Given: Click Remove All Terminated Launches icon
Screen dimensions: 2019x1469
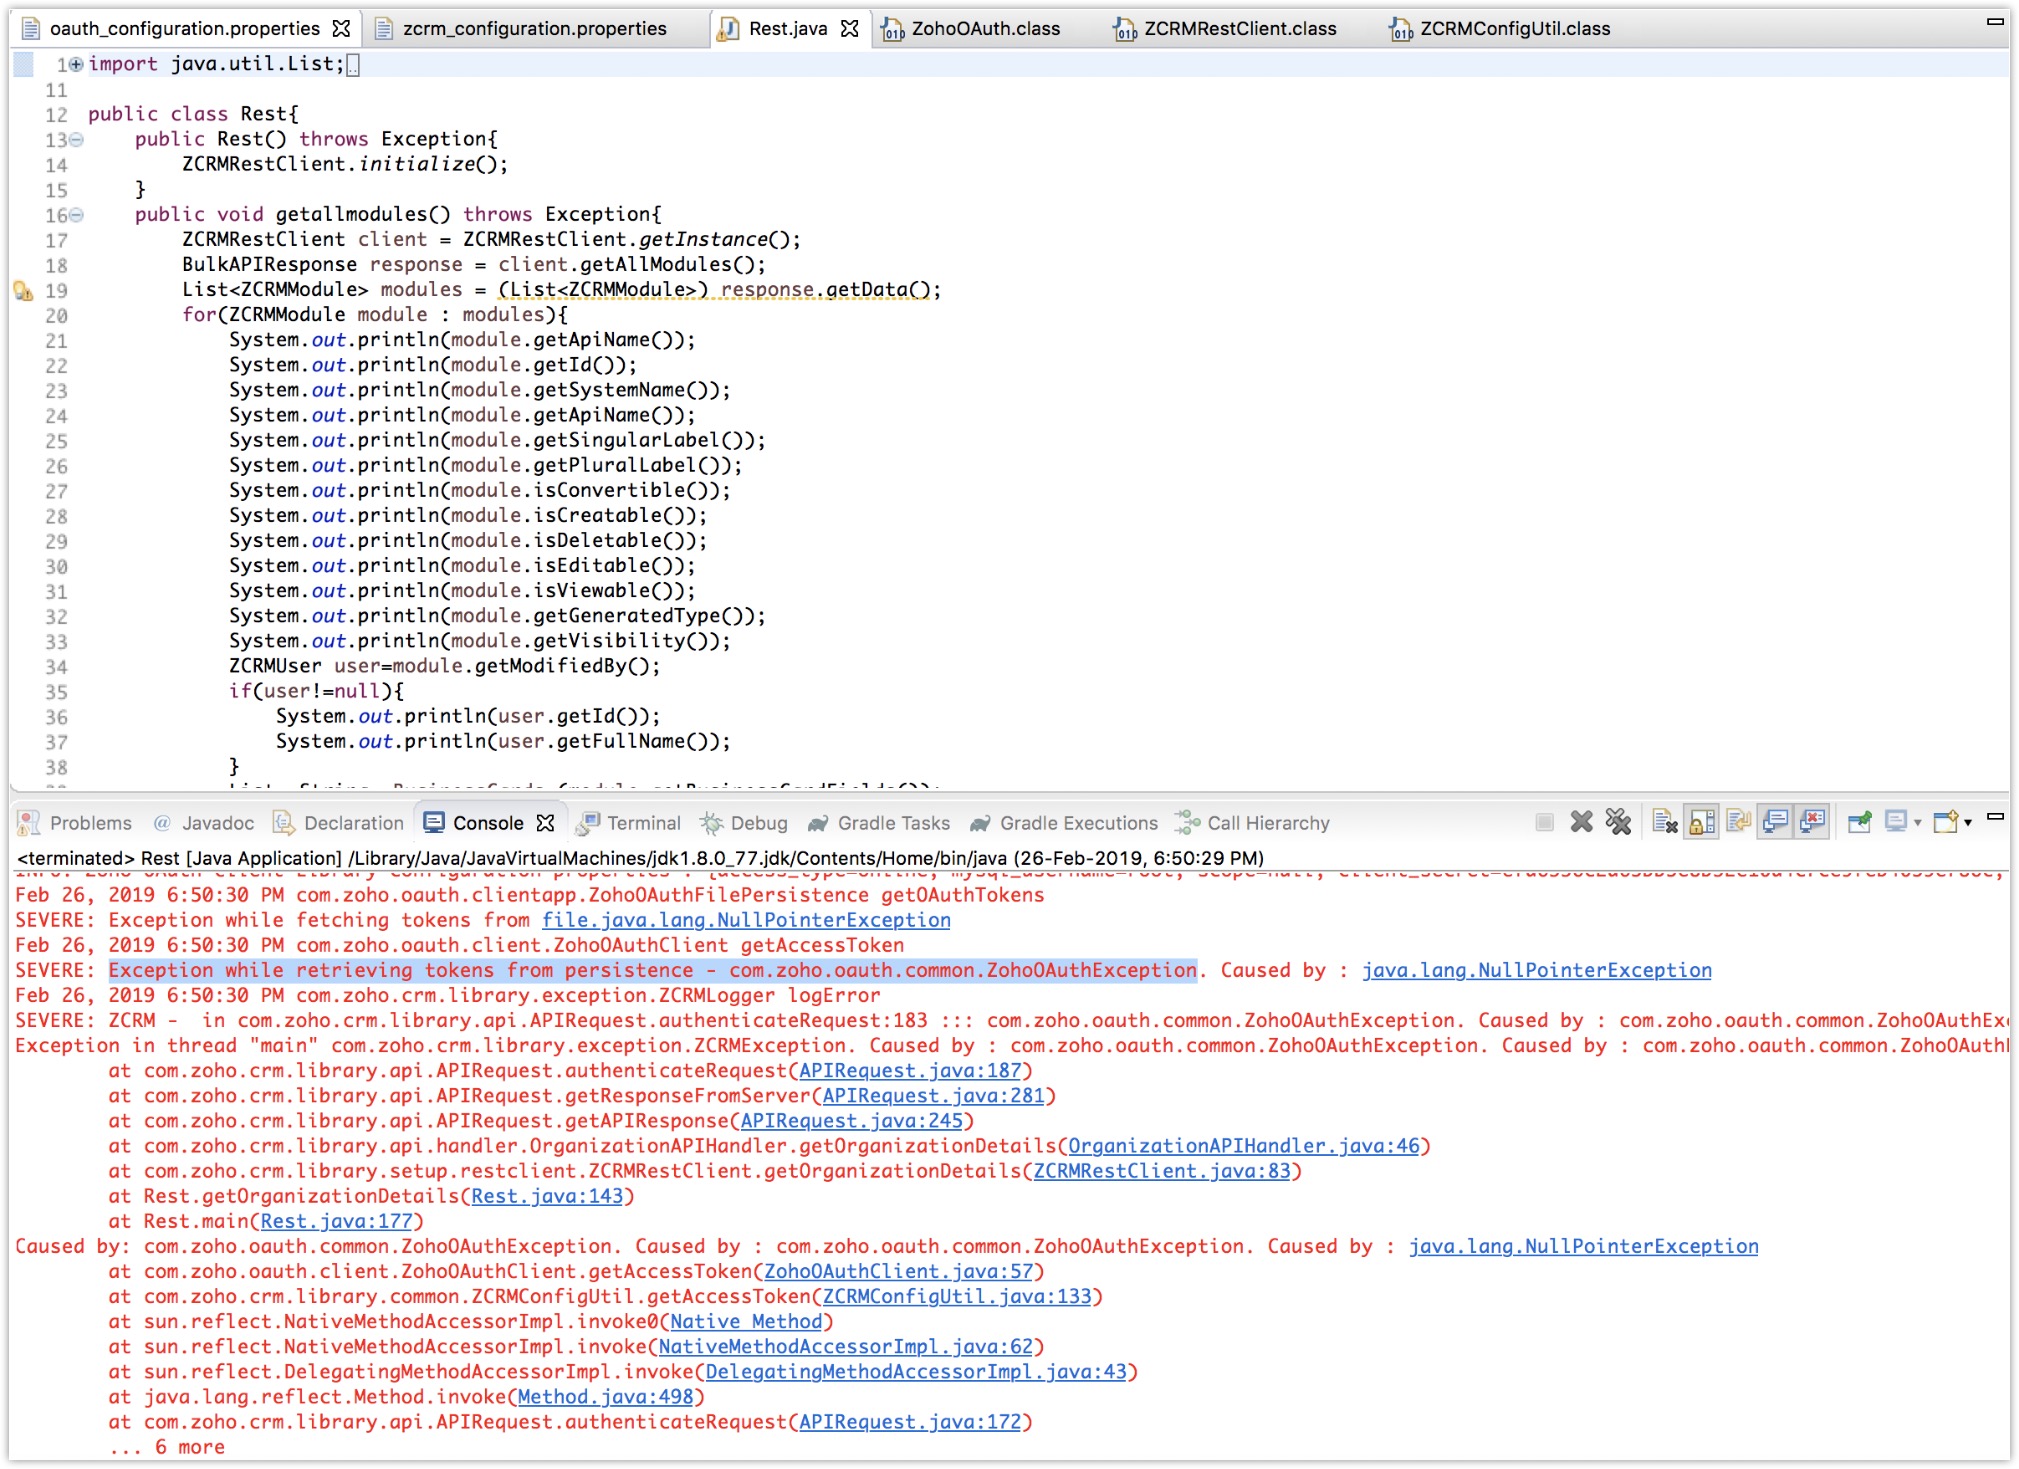Looking at the screenshot, I should tap(1618, 822).
